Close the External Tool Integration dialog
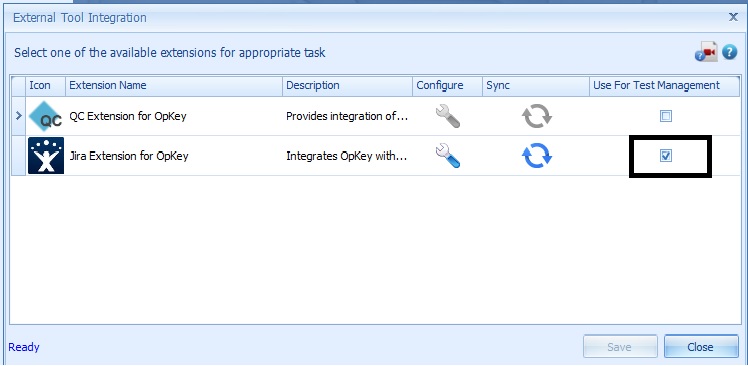This screenshot has height=366, width=748. (x=733, y=17)
